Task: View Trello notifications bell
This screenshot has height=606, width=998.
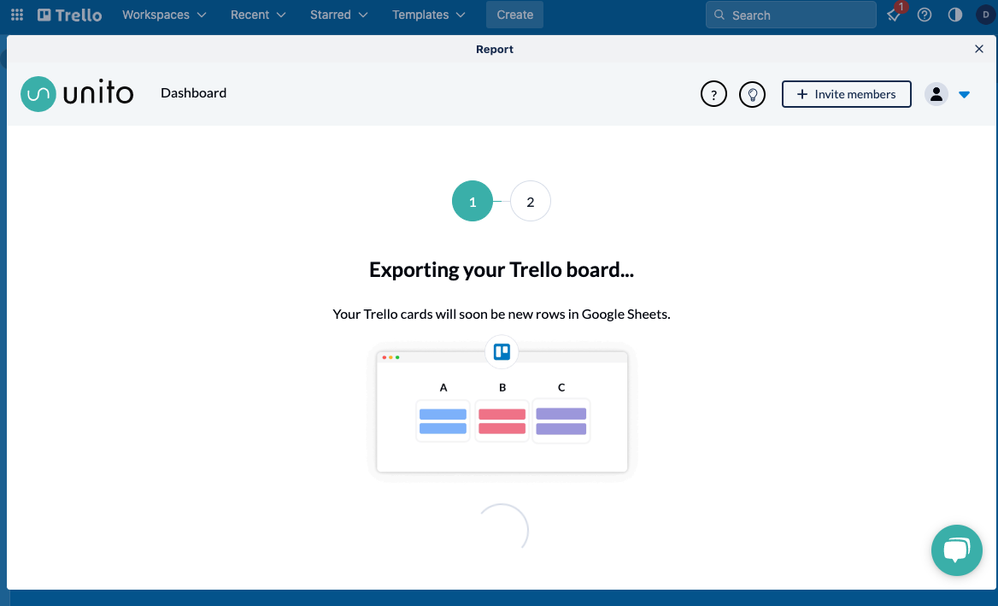Action: 894,15
